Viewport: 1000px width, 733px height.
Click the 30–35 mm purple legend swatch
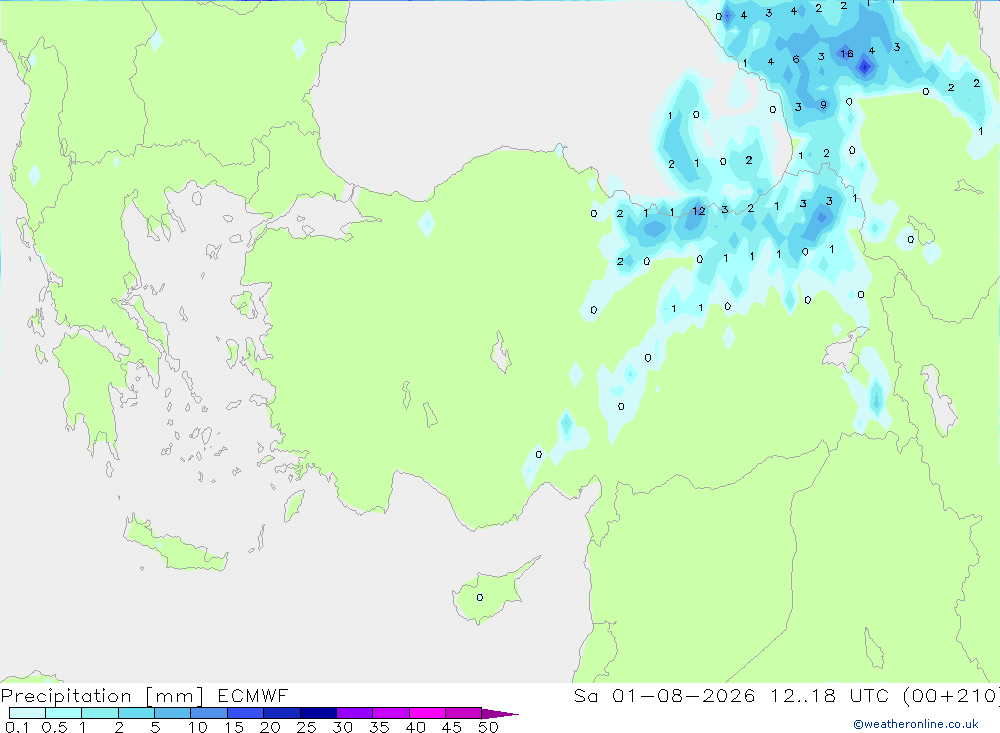pos(355,713)
